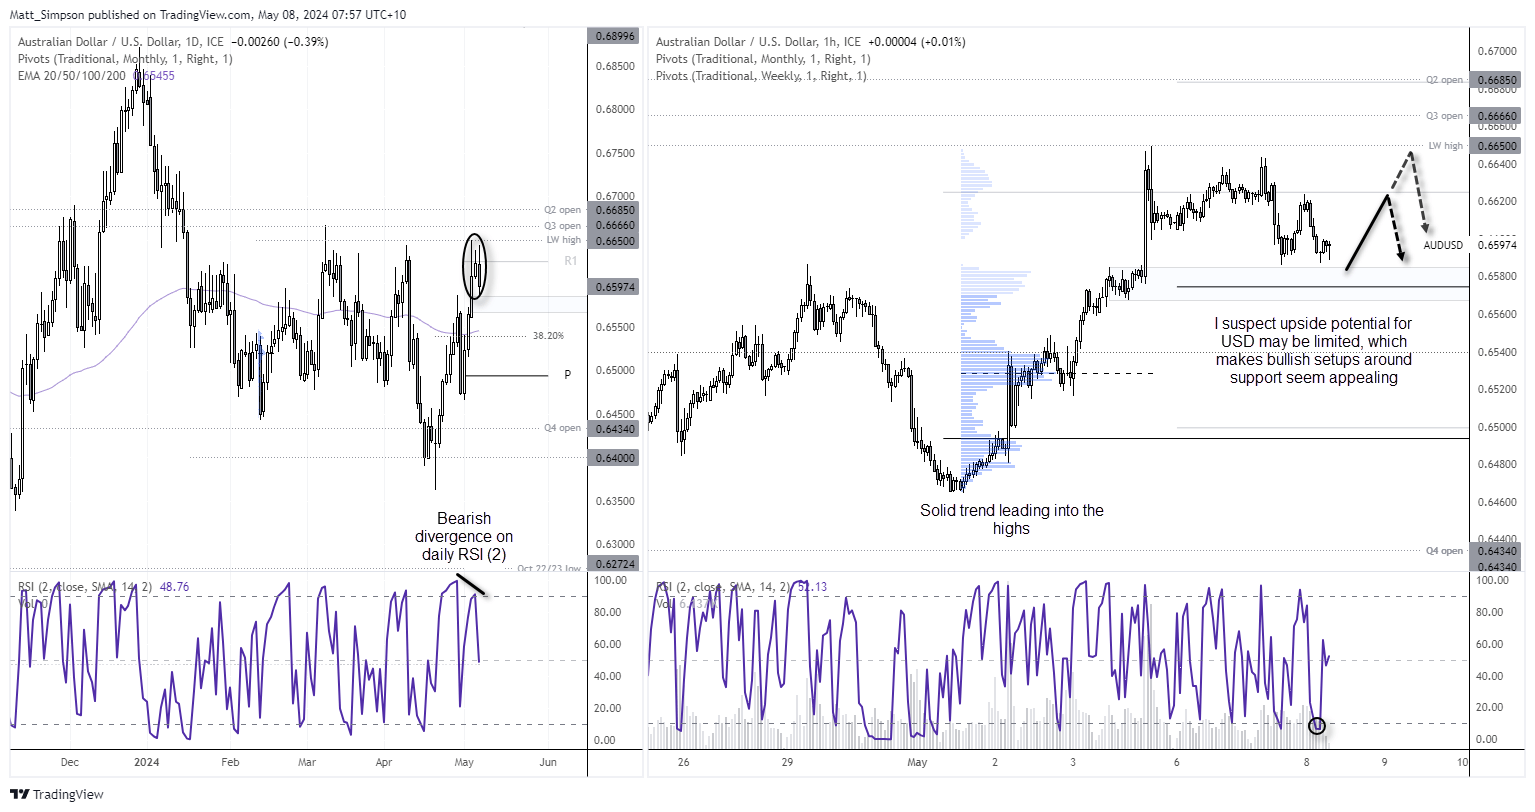Click the '26' date on the 1h time axis
Viewport: 1535px width, 812px height.
tap(683, 762)
